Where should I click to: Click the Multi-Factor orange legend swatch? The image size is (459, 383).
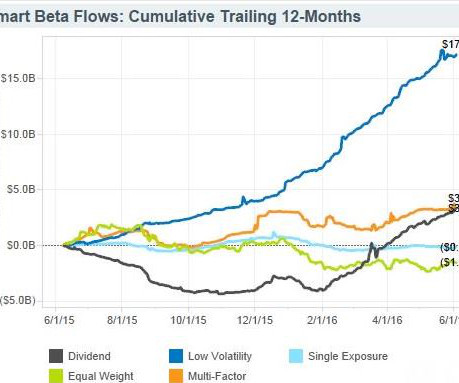pos(176,376)
